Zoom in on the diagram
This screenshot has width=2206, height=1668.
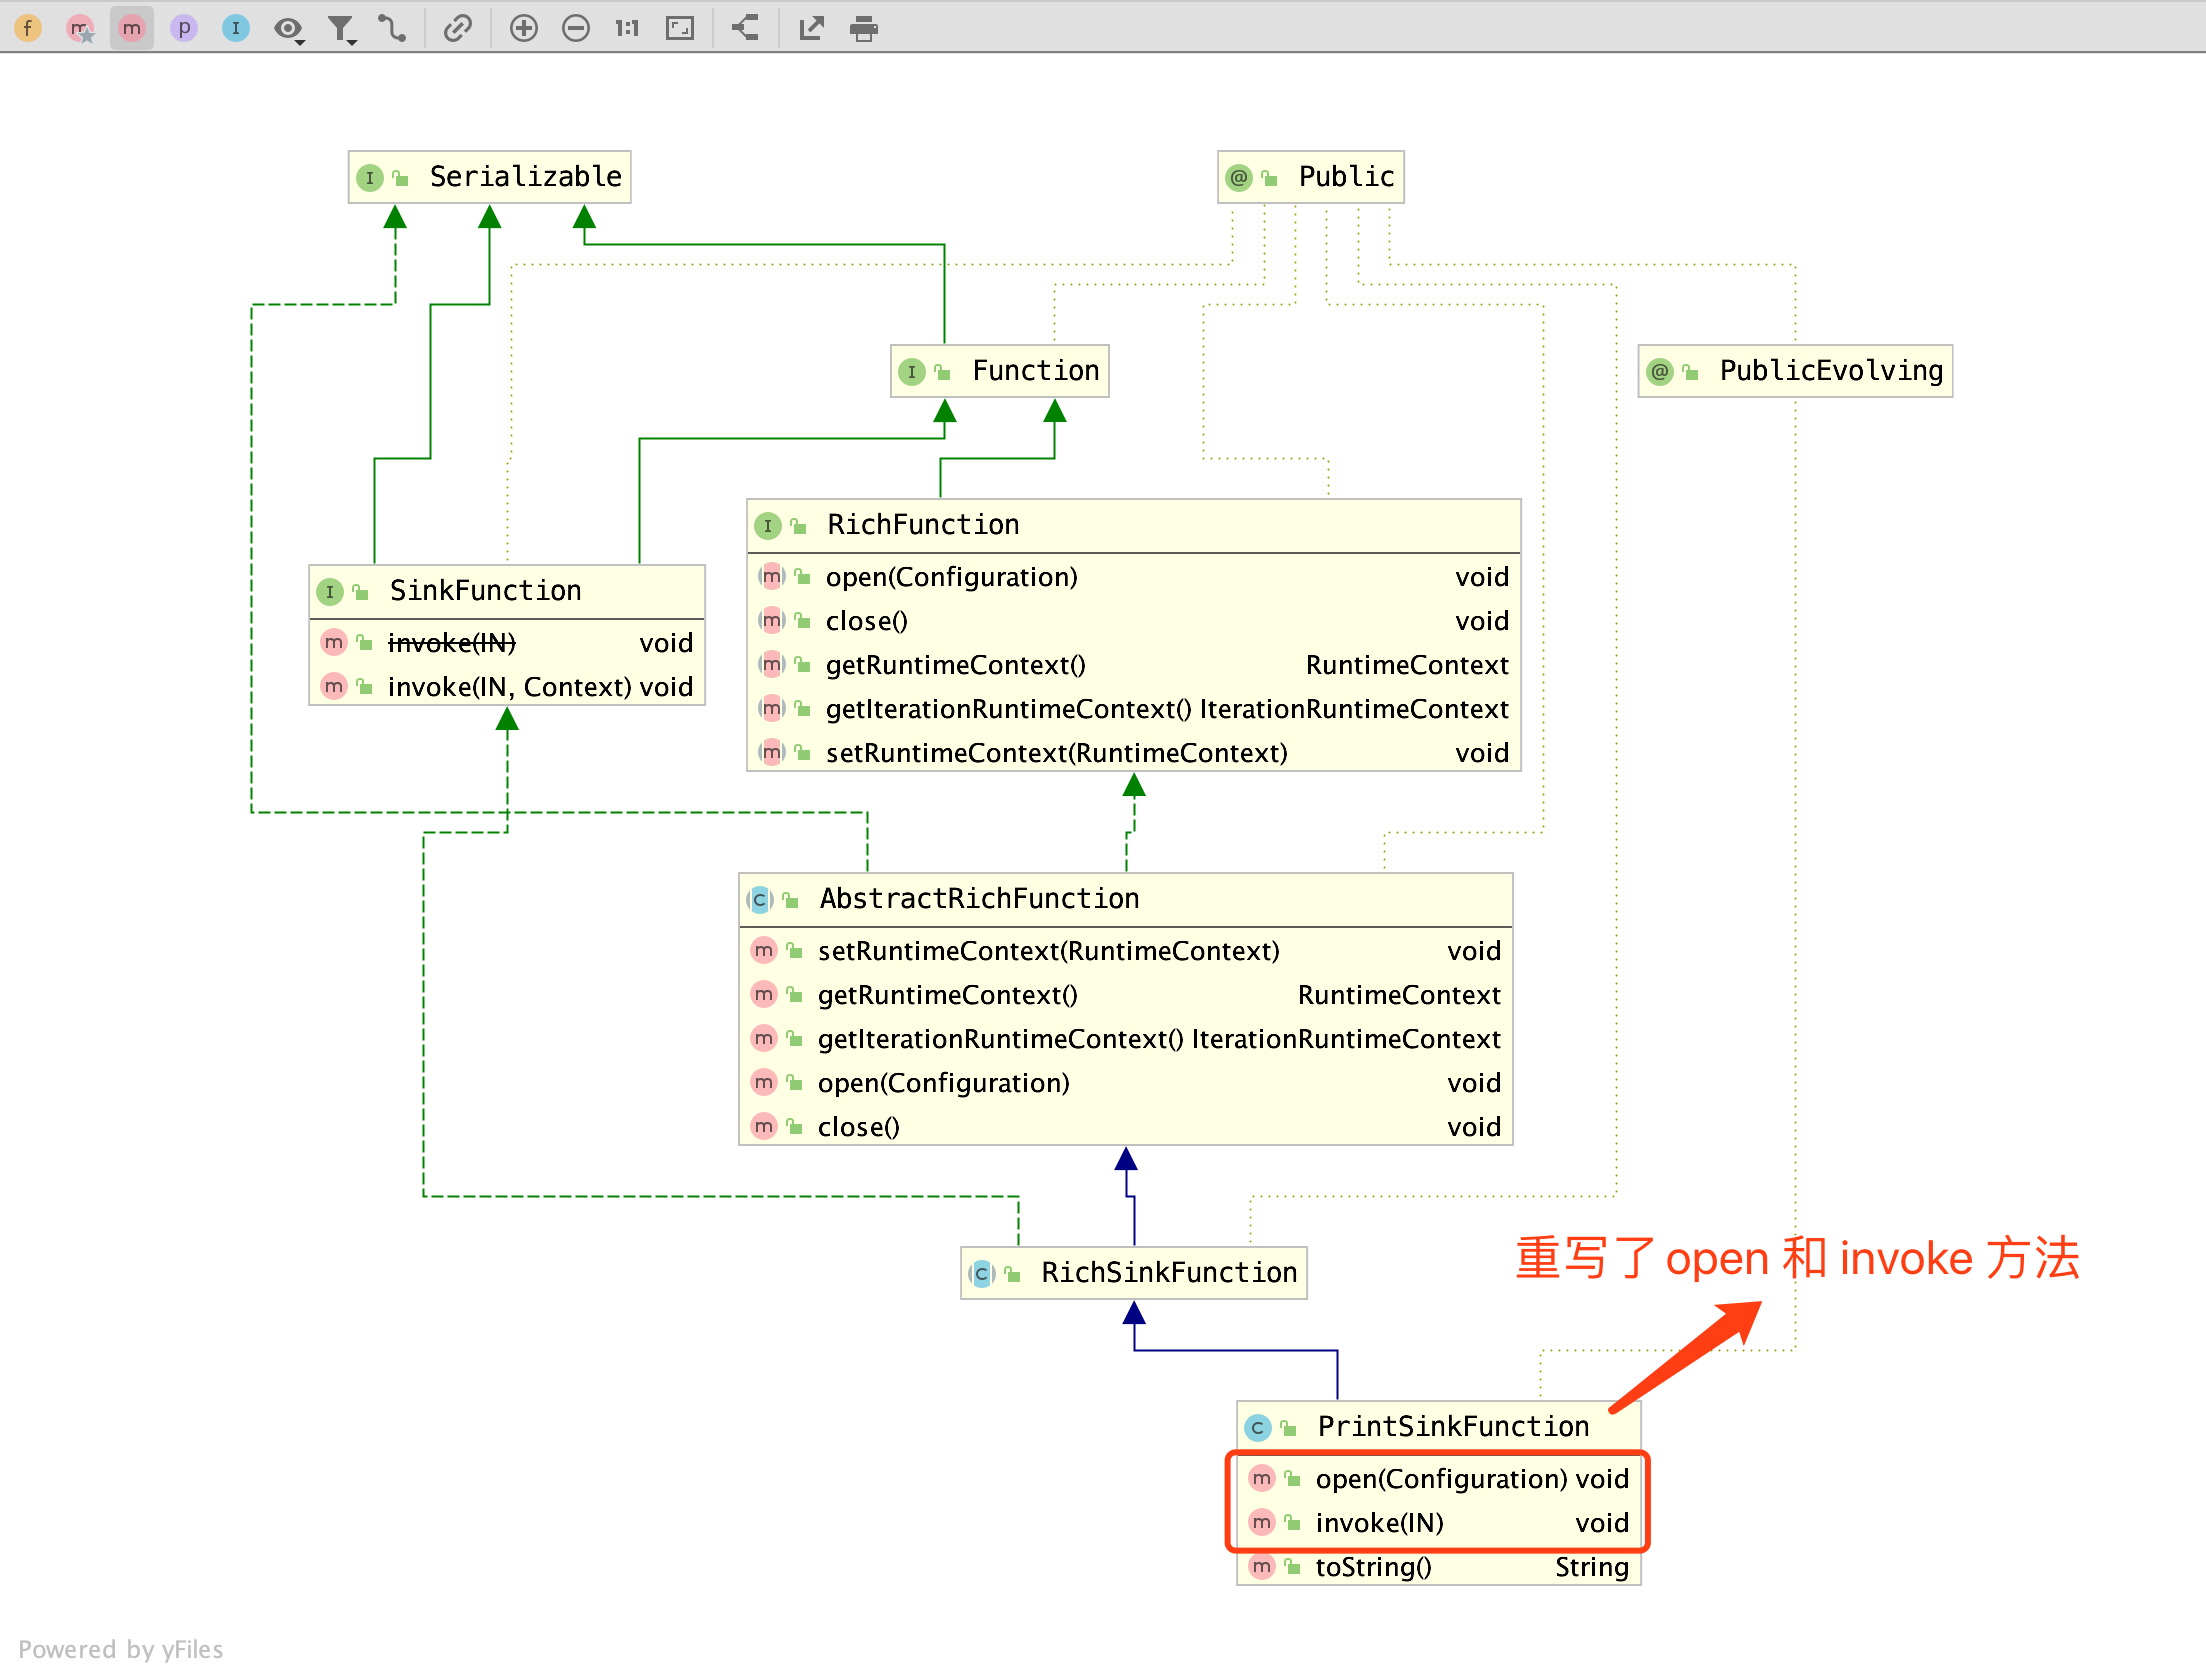[x=524, y=28]
